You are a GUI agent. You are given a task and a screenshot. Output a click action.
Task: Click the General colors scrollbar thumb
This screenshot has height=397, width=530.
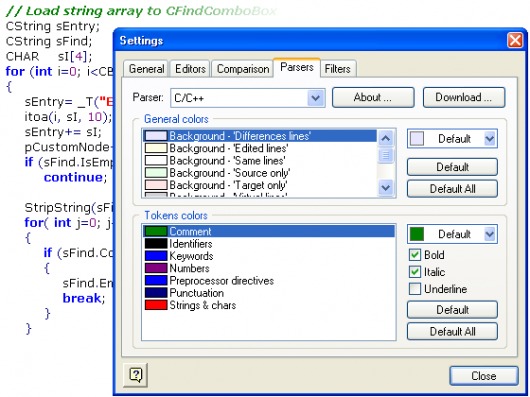click(x=386, y=155)
